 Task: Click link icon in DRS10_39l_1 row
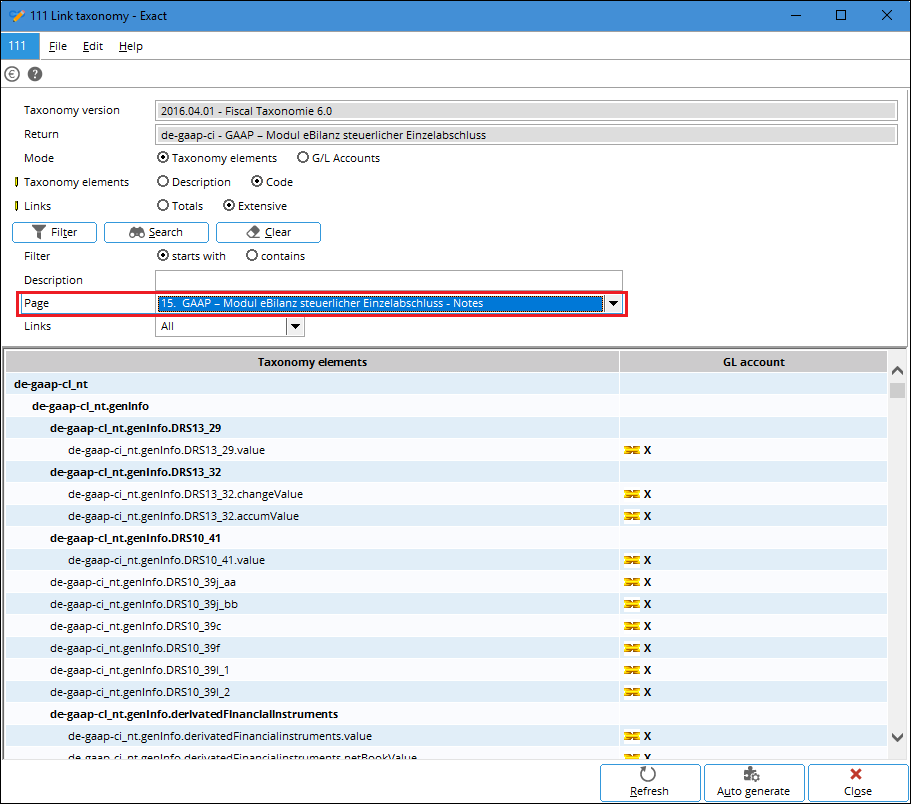pos(632,671)
